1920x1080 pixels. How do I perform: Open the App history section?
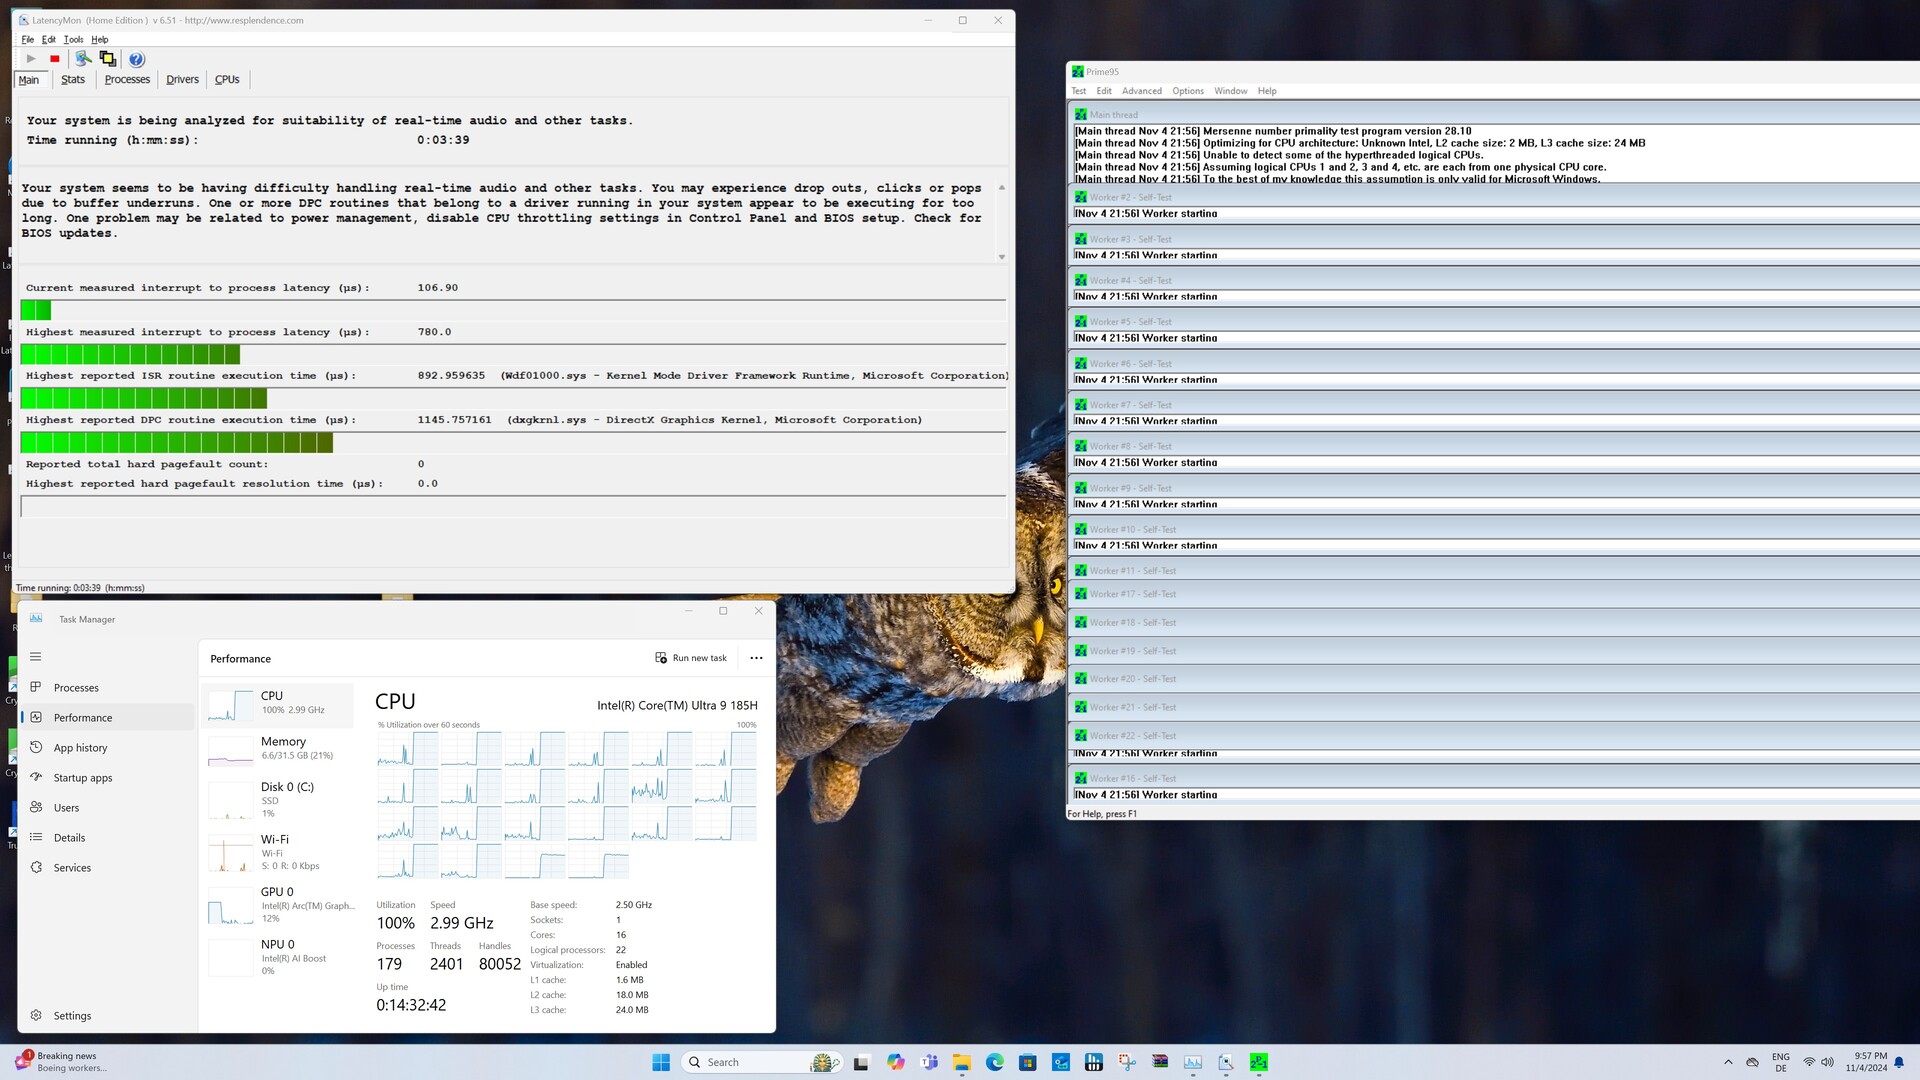click(80, 748)
